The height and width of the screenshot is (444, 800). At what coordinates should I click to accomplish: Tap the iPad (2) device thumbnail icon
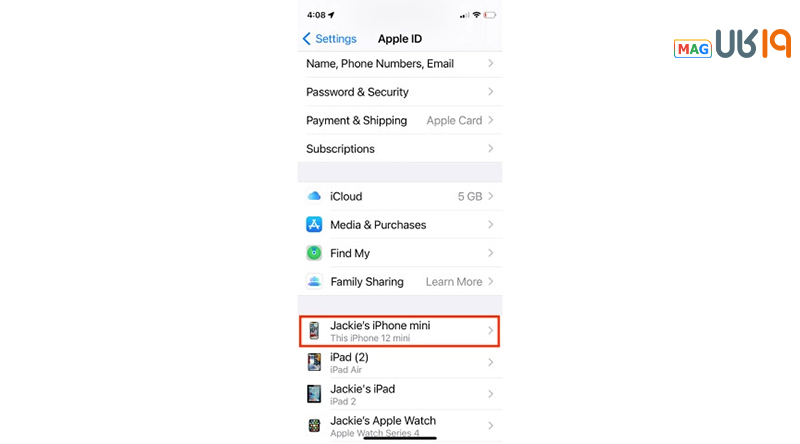point(314,362)
